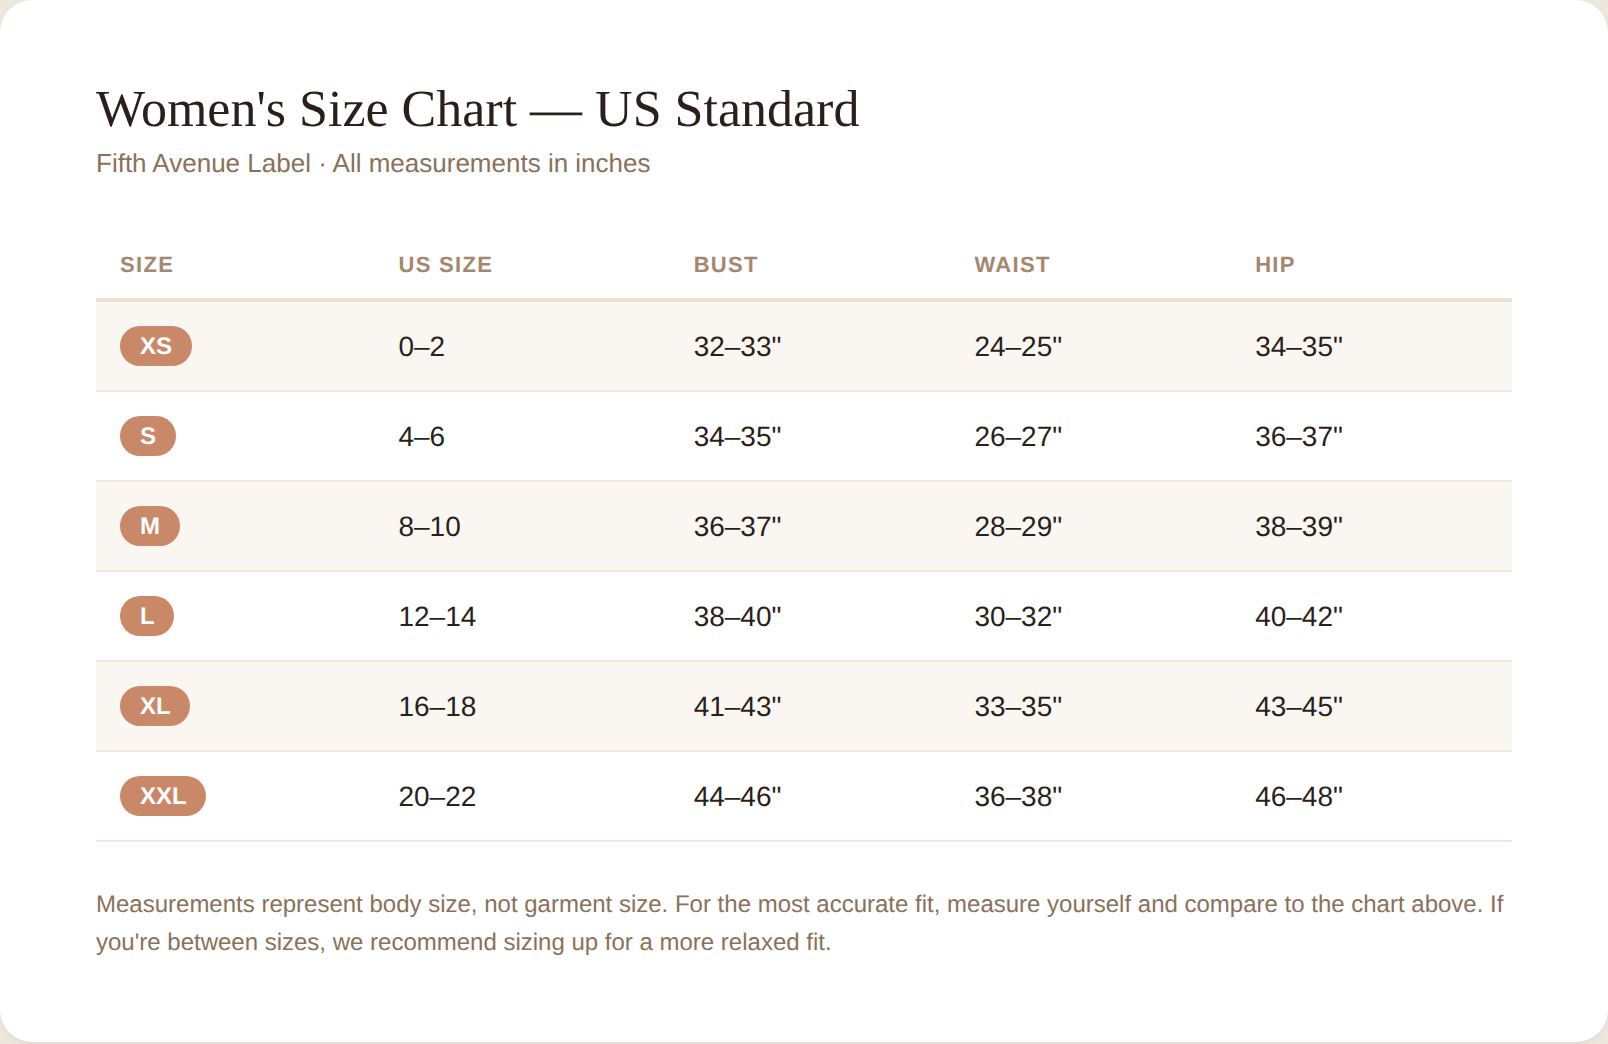Select the S size badge
1608x1044 pixels.
(x=148, y=436)
